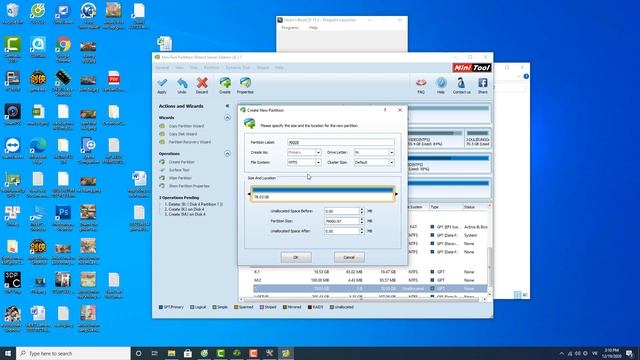Click the Partition Label text field
This screenshot has width=640, height=360.
point(341,142)
